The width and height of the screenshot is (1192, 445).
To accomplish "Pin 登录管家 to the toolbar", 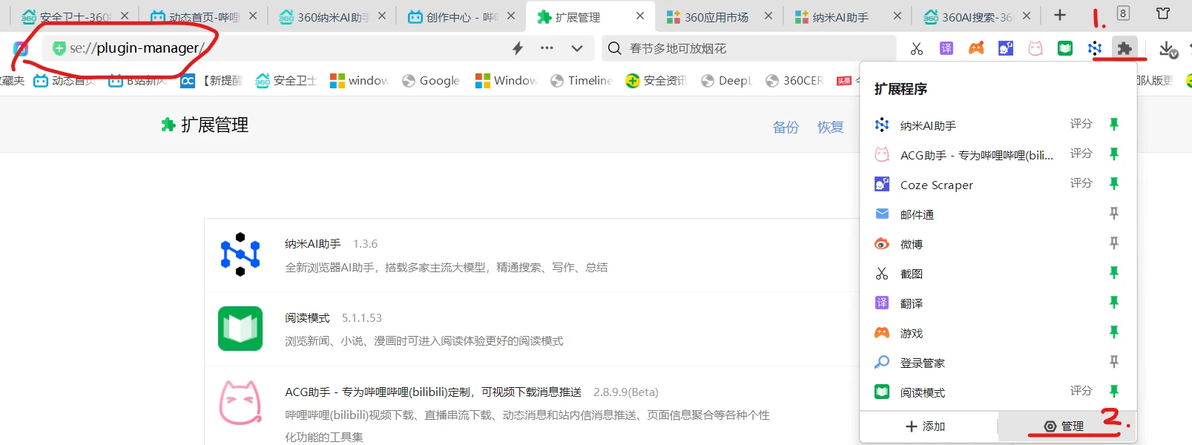I will [1114, 361].
